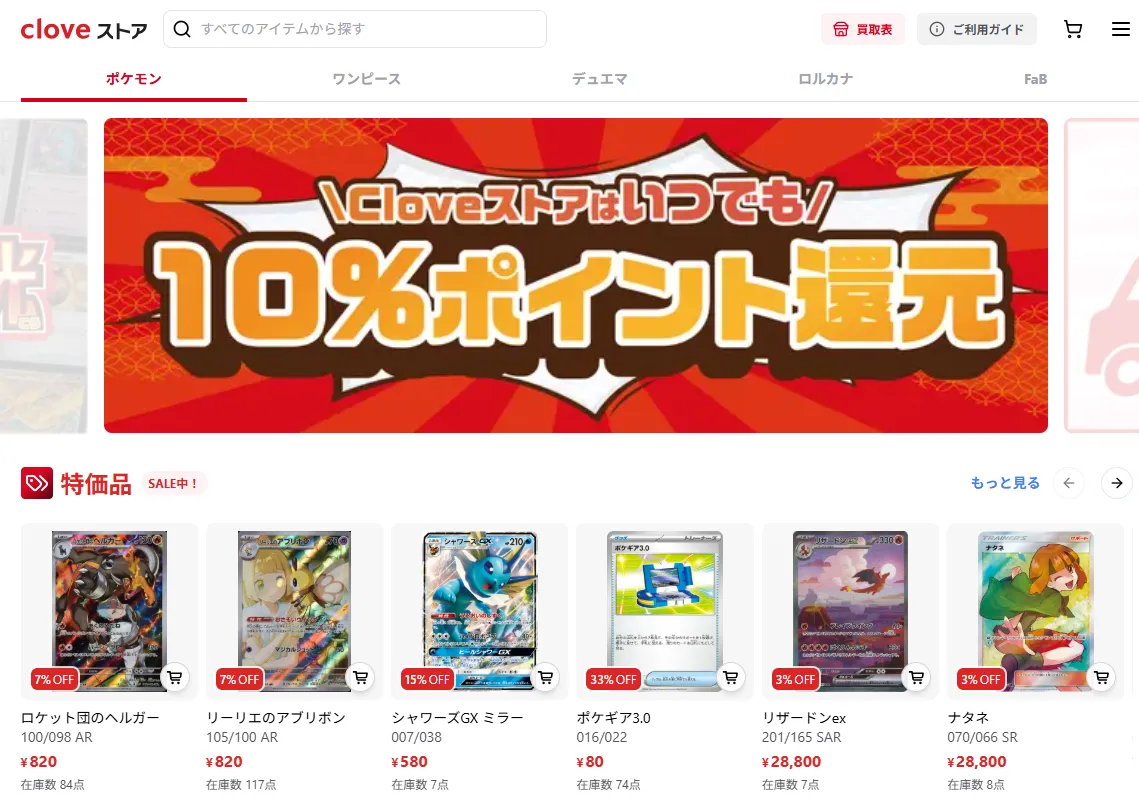
Task: Add リザードンex to cart
Action: coord(917,677)
